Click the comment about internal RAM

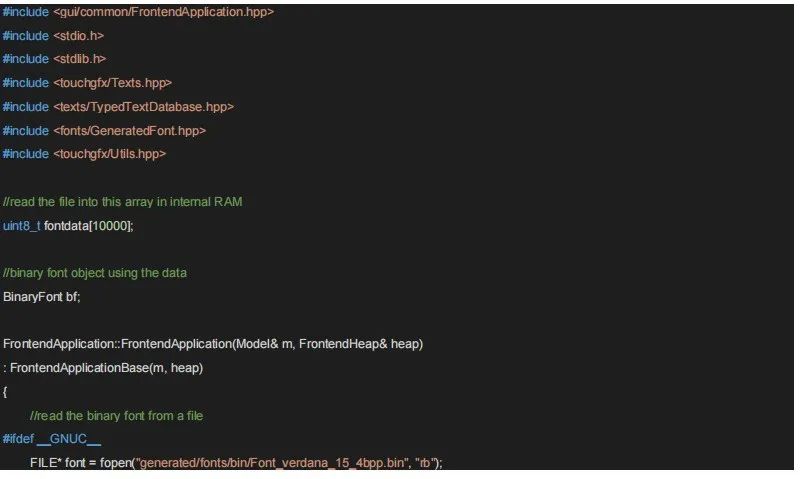pyautogui.click(x=122, y=202)
